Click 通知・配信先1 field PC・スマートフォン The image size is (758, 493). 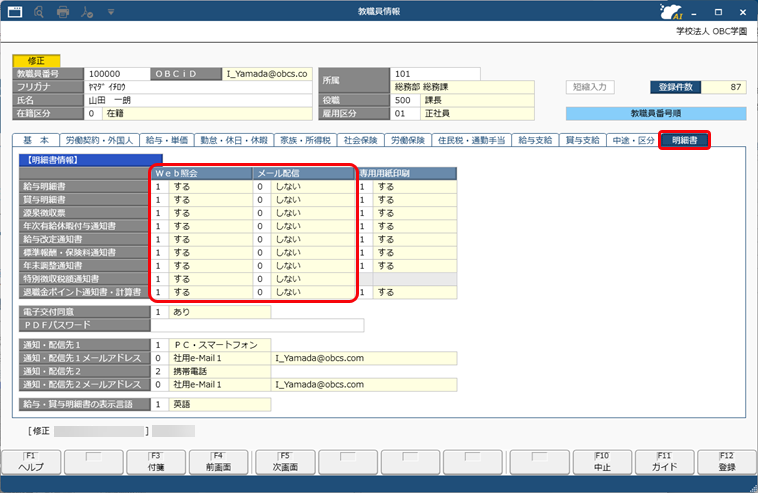pos(211,345)
